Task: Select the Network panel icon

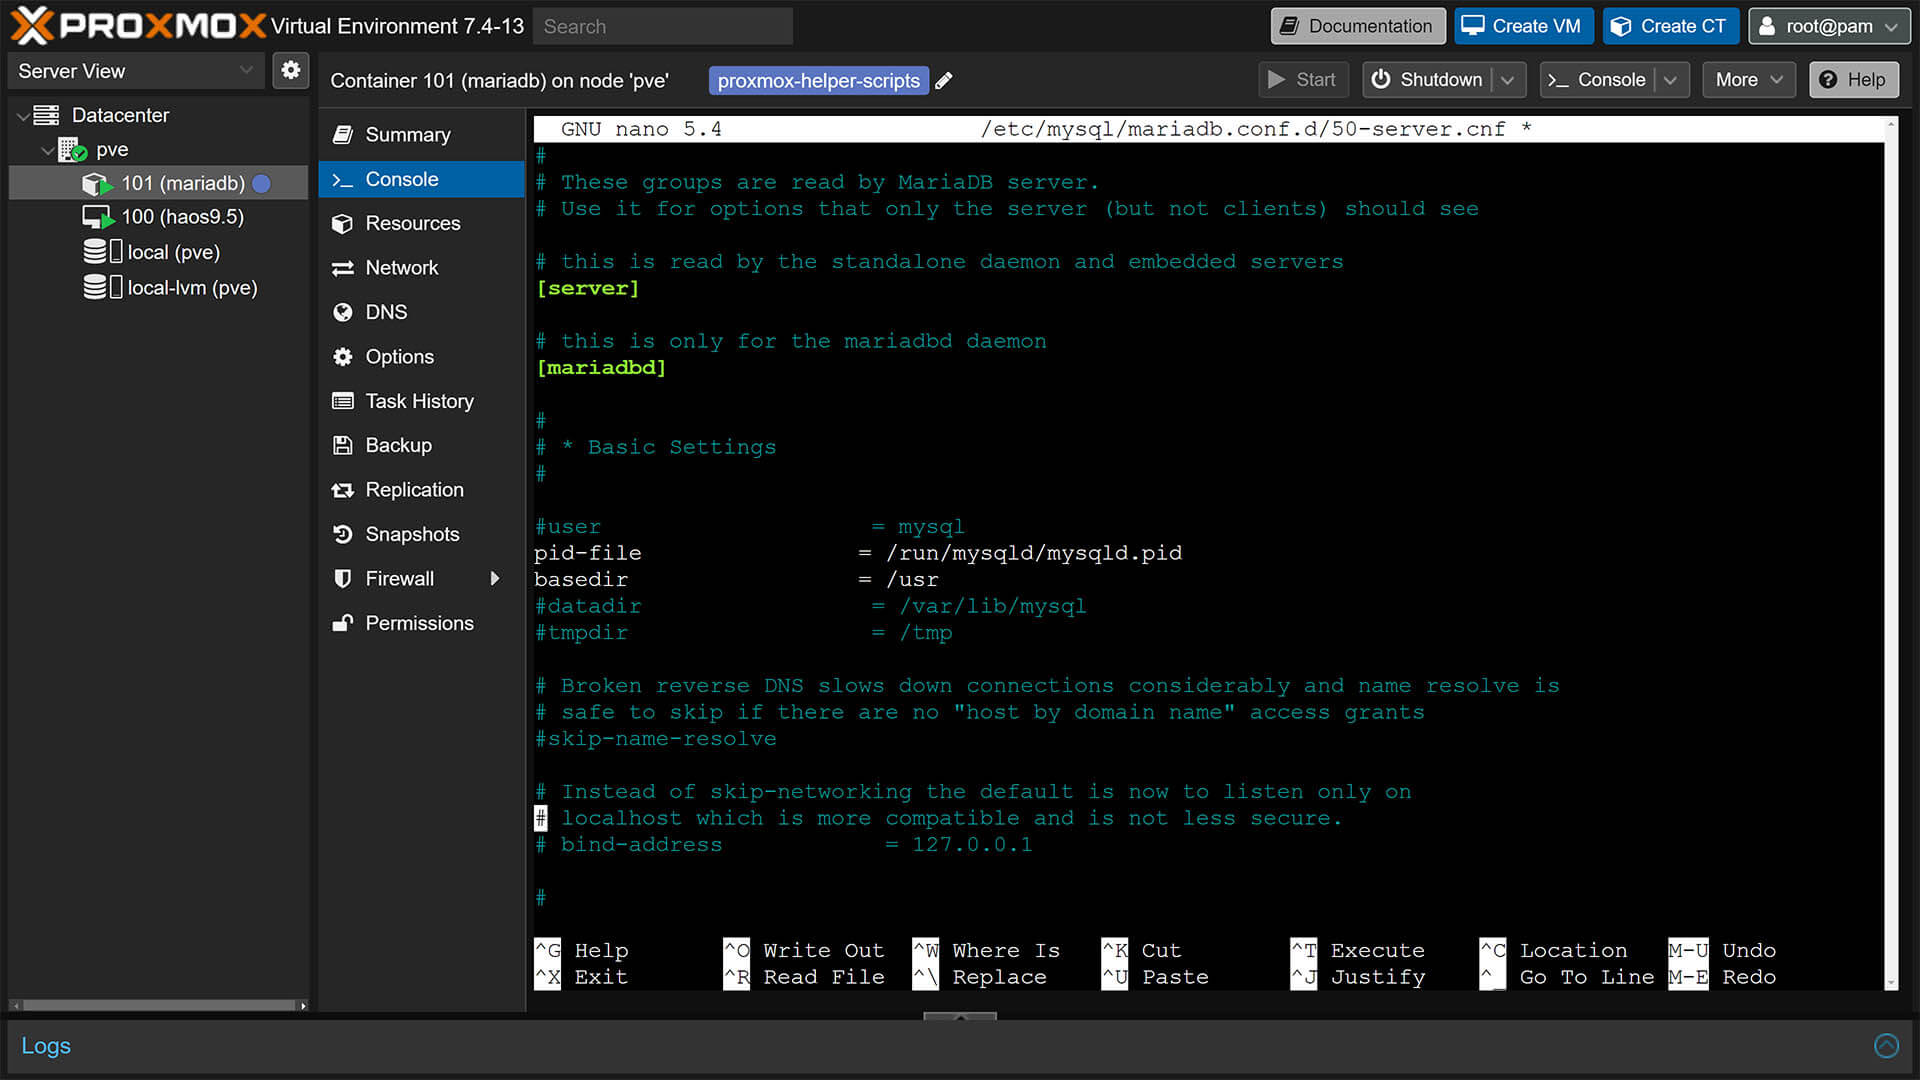Action: [343, 267]
